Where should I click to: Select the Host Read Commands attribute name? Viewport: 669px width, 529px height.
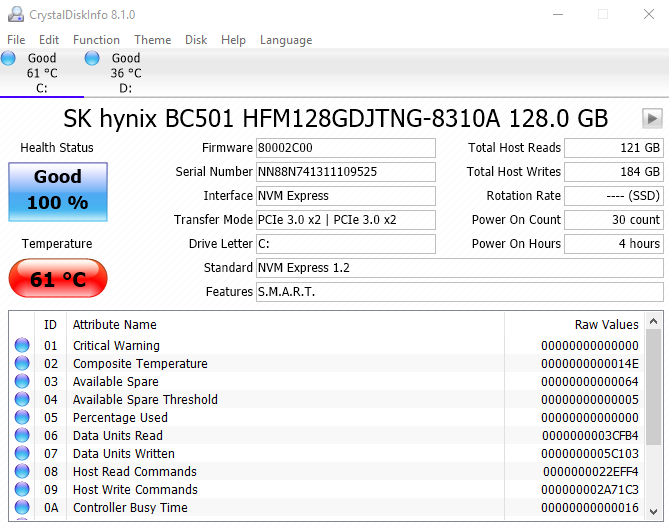(x=135, y=471)
